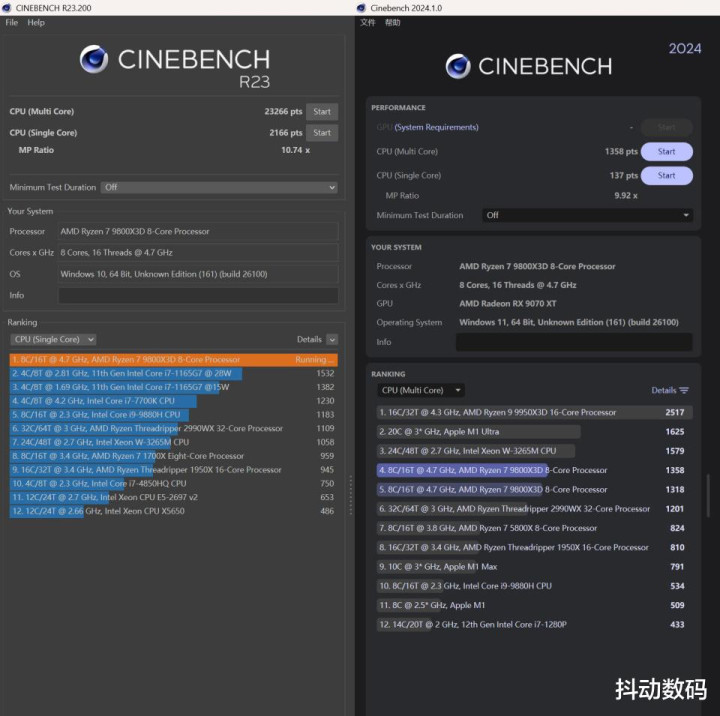Viewport: 720px width, 716px height.
Task: Click scrollbar in Cinebench 2024 ranking panel
Action: [x=709, y=496]
